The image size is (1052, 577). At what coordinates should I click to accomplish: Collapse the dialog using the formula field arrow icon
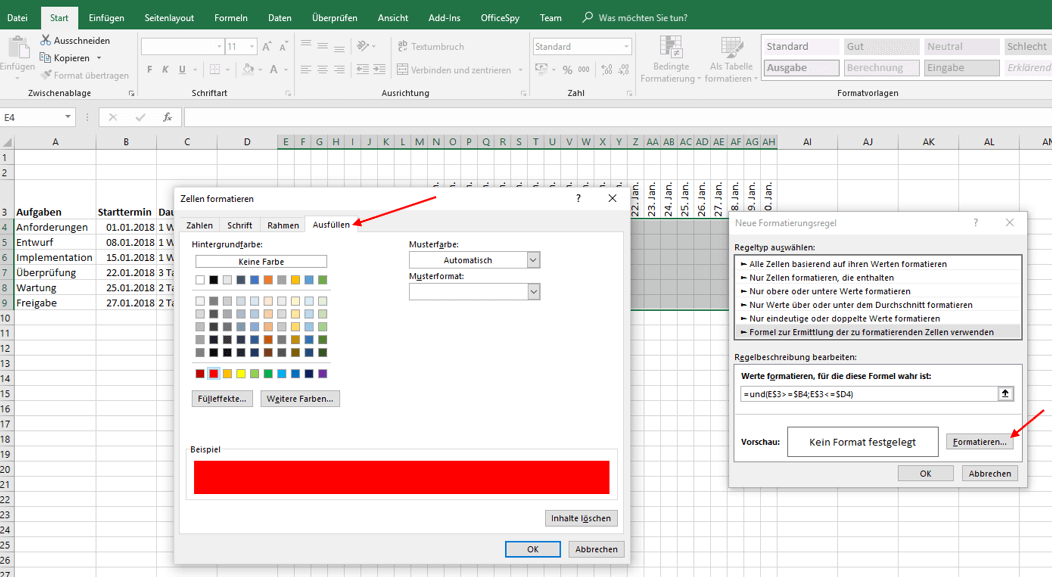coord(1005,394)
